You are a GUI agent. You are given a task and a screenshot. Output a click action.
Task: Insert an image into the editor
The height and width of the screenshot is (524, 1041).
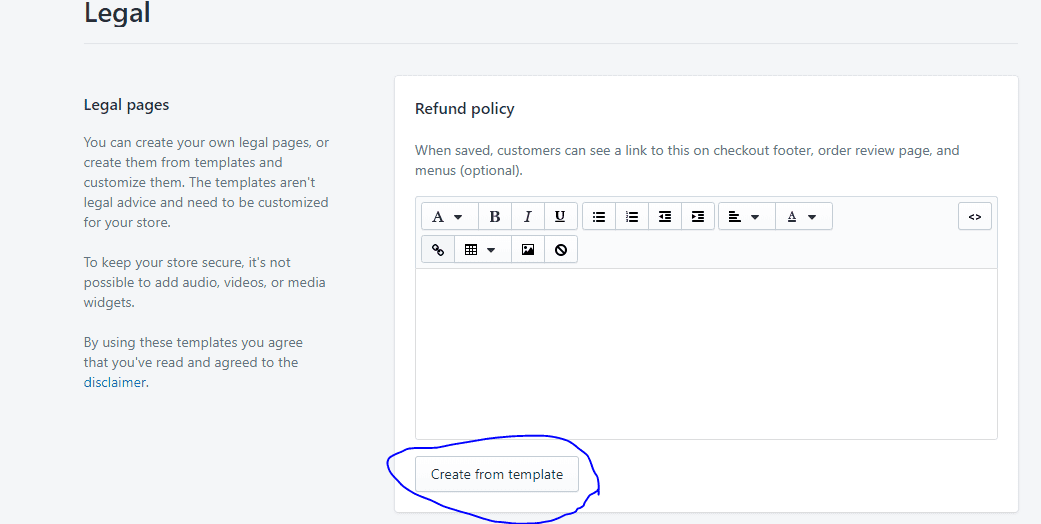[x=528, y=250]
